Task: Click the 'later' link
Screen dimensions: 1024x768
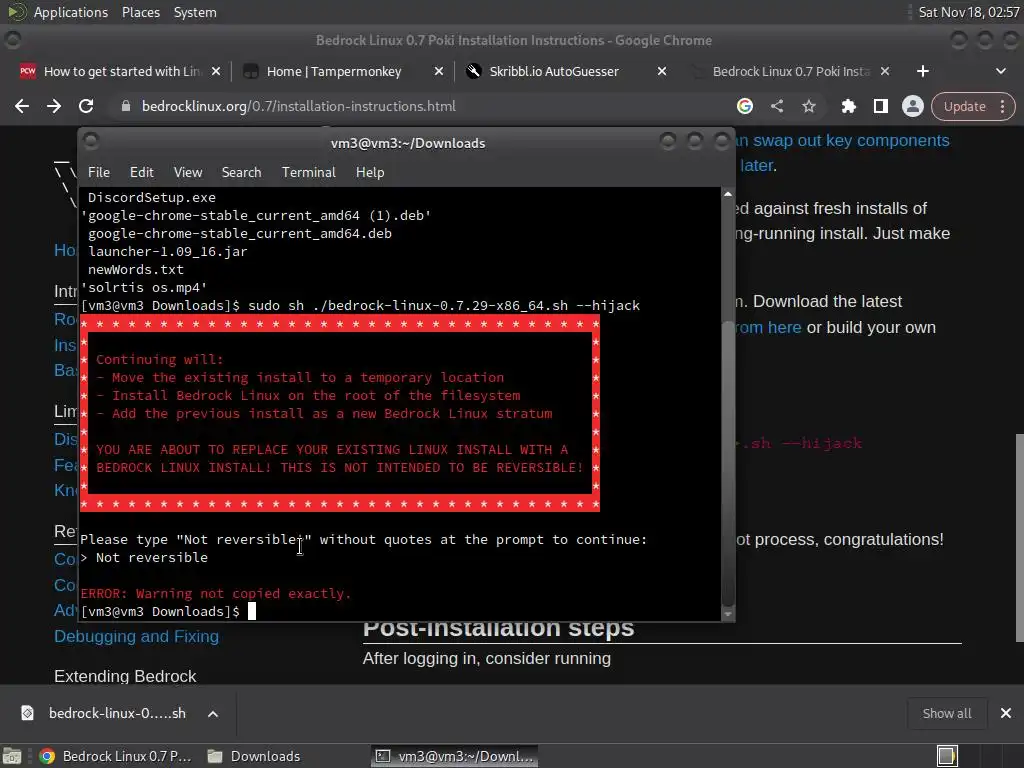Action: click(756, 165)
